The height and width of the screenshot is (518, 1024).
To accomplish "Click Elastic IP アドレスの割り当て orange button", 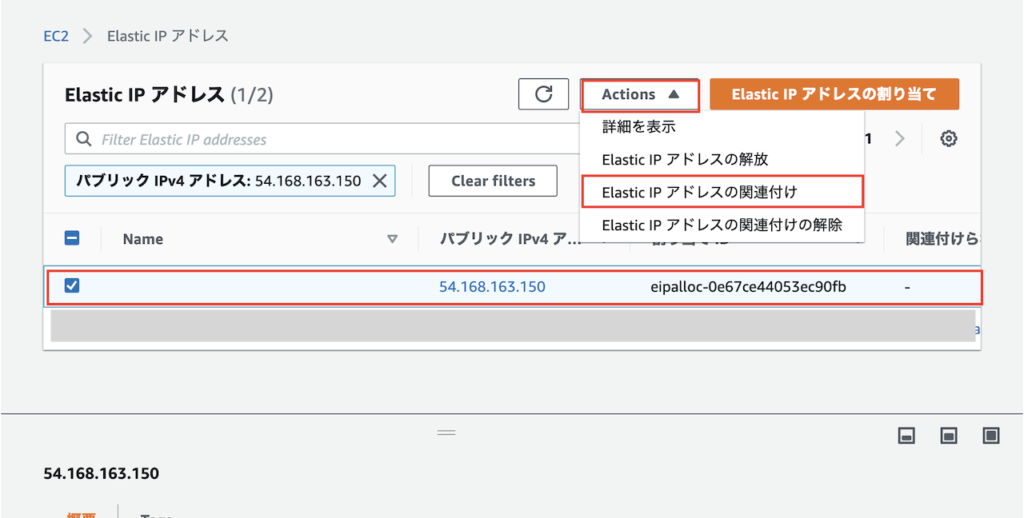I will point(834,94).
